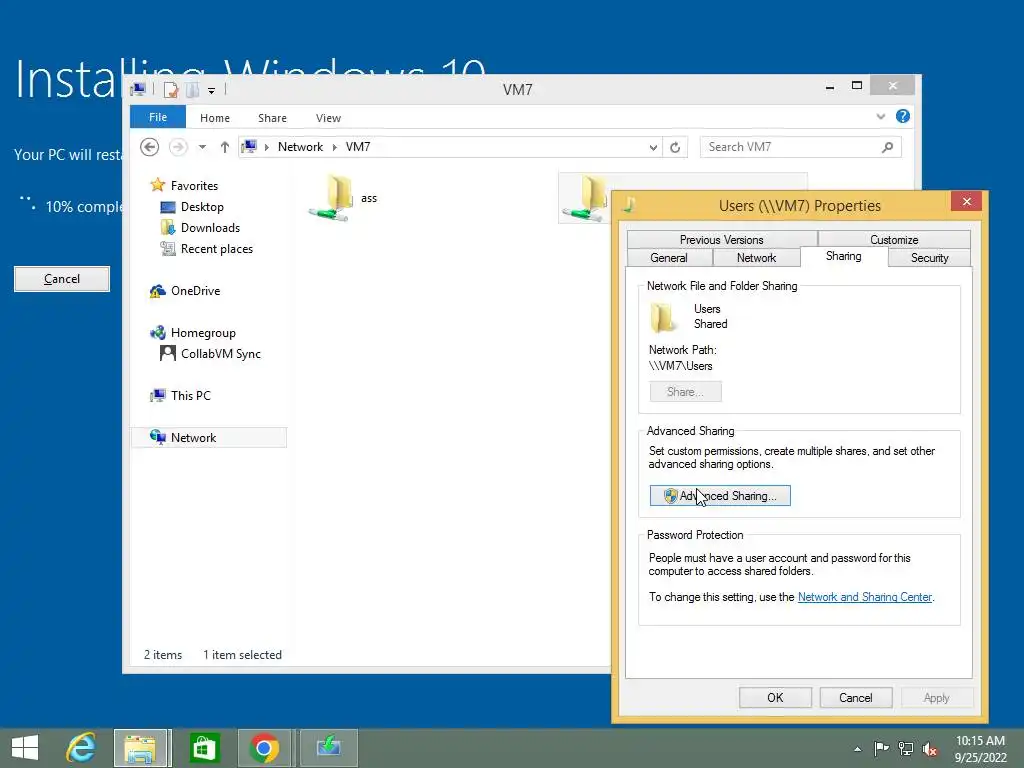1024x768 pixels.
Task: Open Explorer help question mark
Action: [903, 116]
